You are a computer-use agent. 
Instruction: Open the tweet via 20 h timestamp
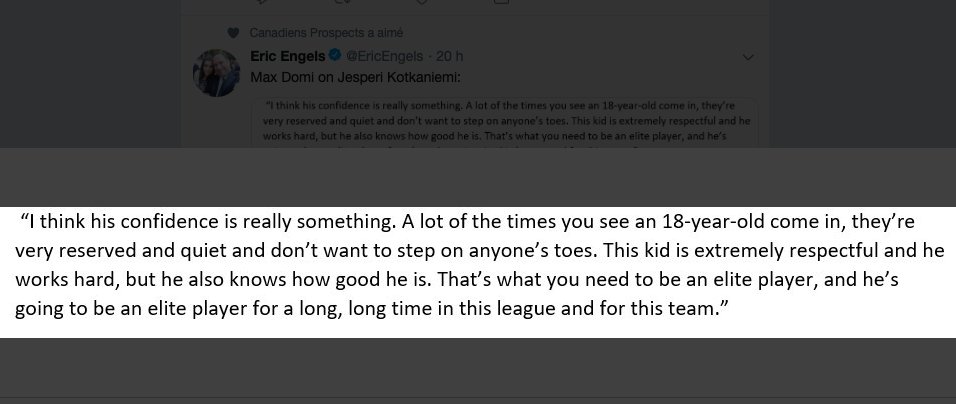pos(450,56)
